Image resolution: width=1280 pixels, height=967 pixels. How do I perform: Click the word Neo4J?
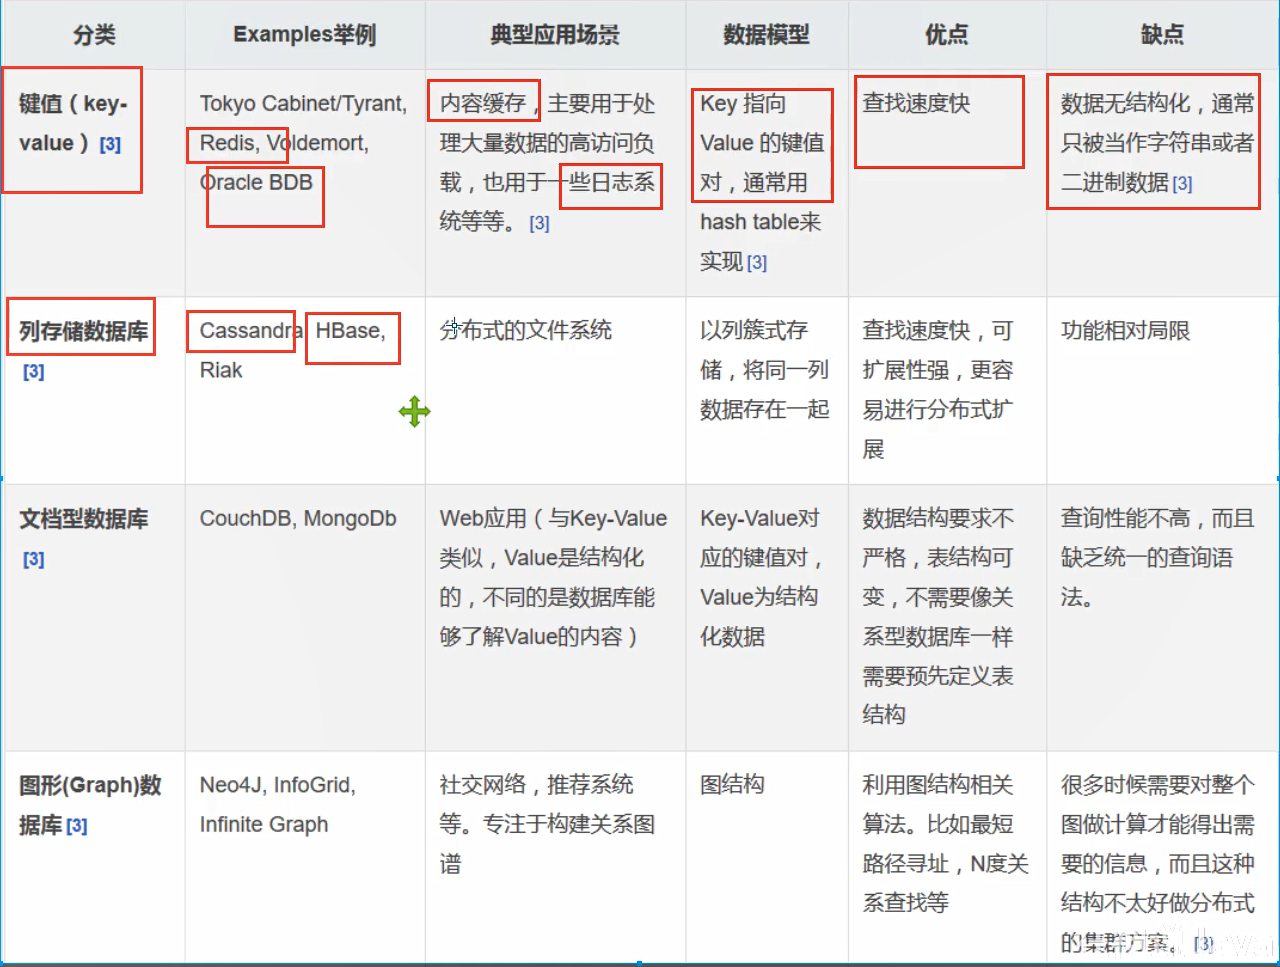[231, 785]
